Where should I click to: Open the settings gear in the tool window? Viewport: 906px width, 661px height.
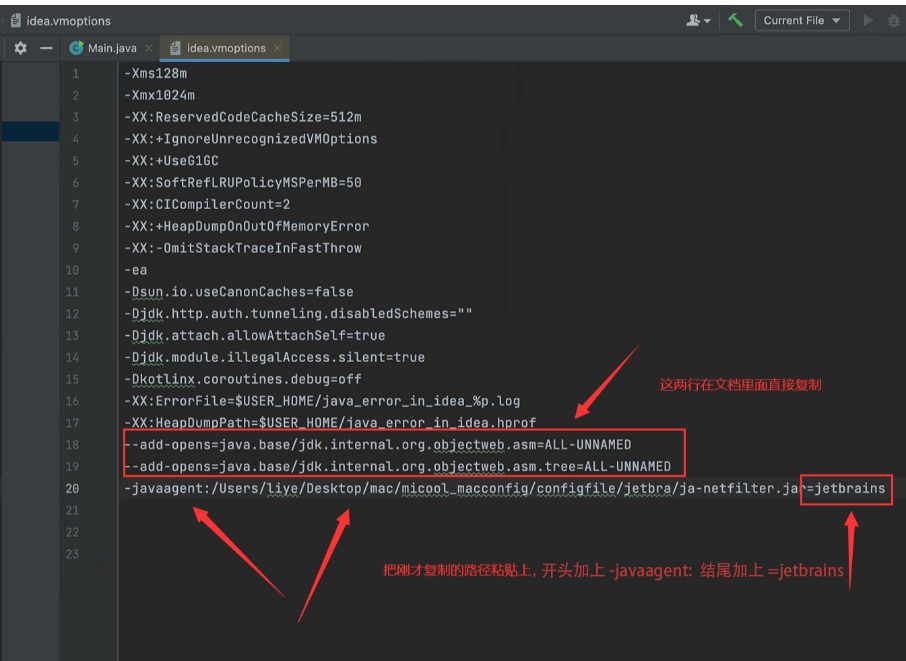[x=20, y=48]
